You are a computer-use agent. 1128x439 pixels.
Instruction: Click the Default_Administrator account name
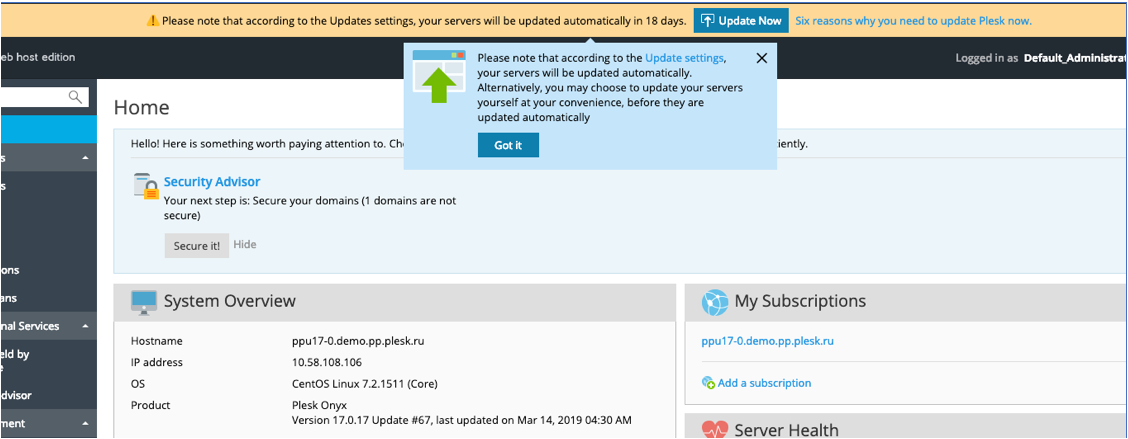(x=1075, y=58)
